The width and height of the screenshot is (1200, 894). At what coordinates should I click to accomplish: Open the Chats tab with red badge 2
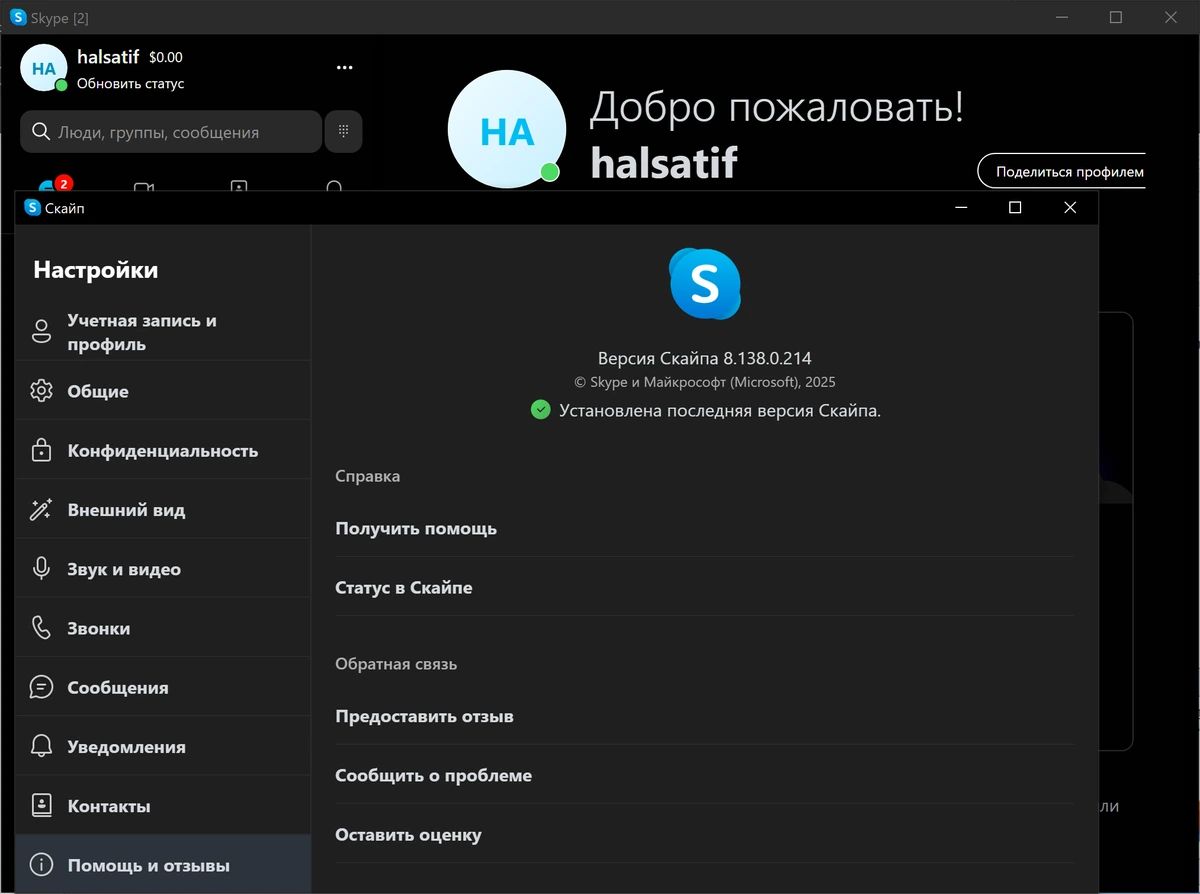pos(53,186)
